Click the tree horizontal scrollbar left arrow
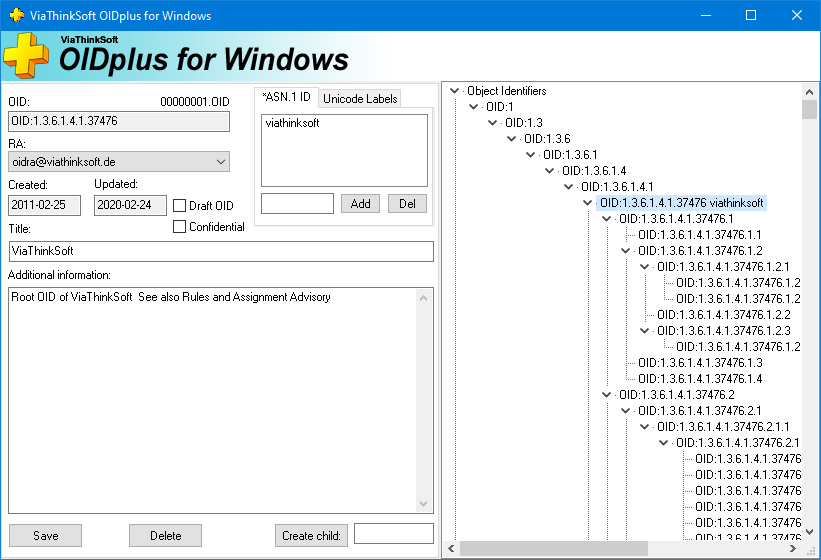This screenshot has width=821, height=560. click(451, 548)
